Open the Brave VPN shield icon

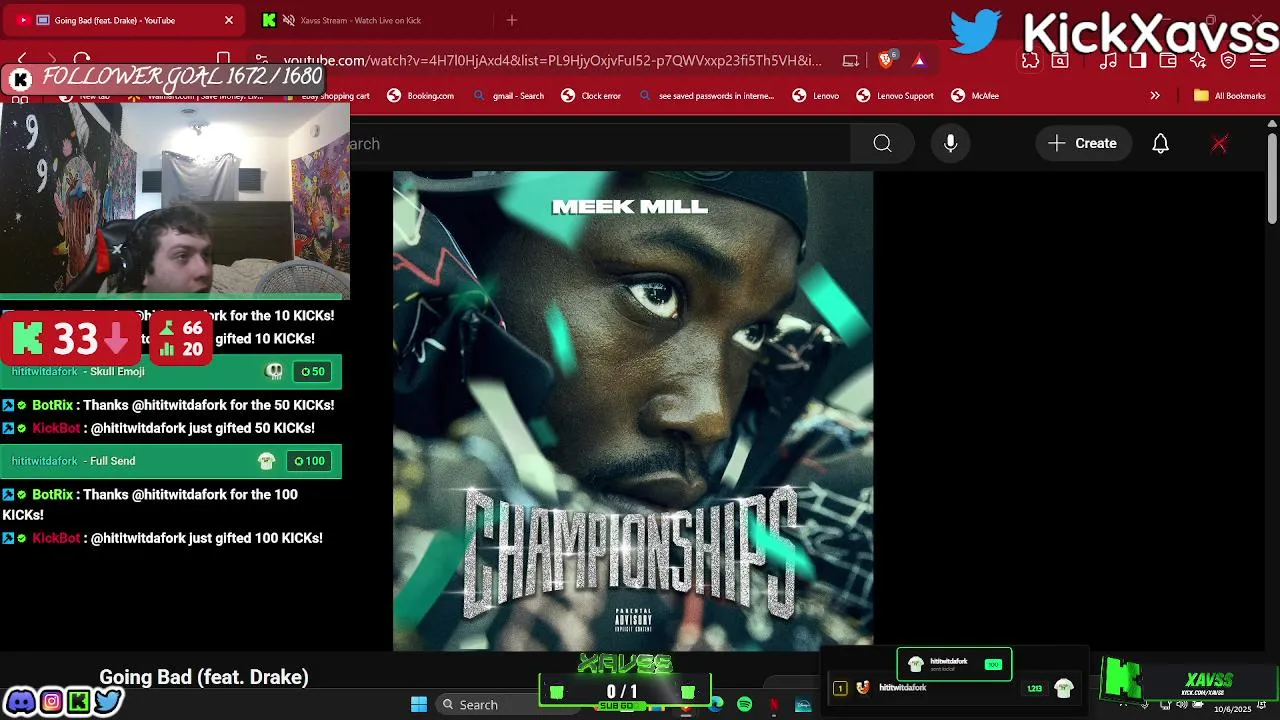pos(1229,60)
